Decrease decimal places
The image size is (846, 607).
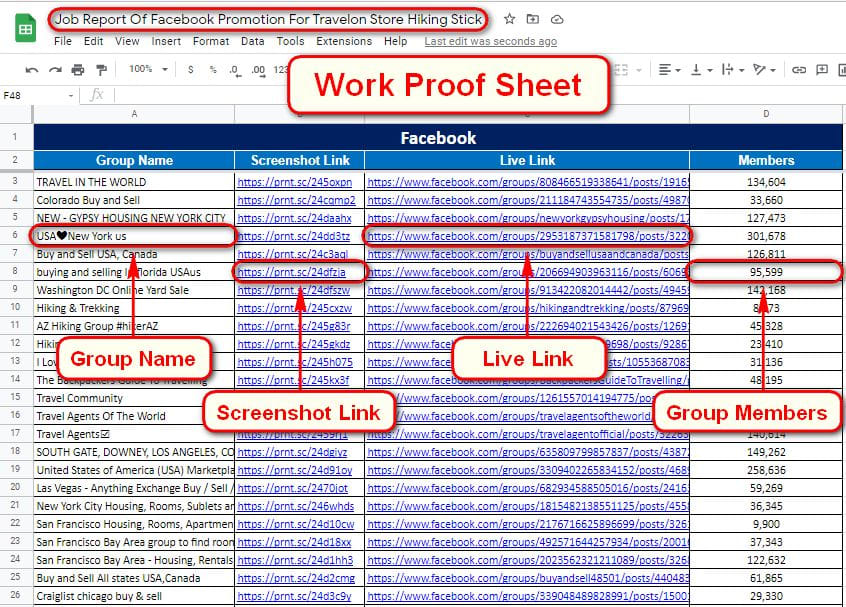(x=235, y=70)
